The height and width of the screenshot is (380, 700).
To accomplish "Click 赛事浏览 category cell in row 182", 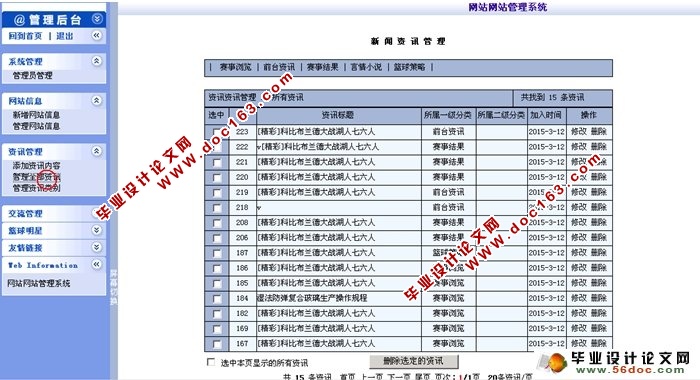I will click(448, 313).
